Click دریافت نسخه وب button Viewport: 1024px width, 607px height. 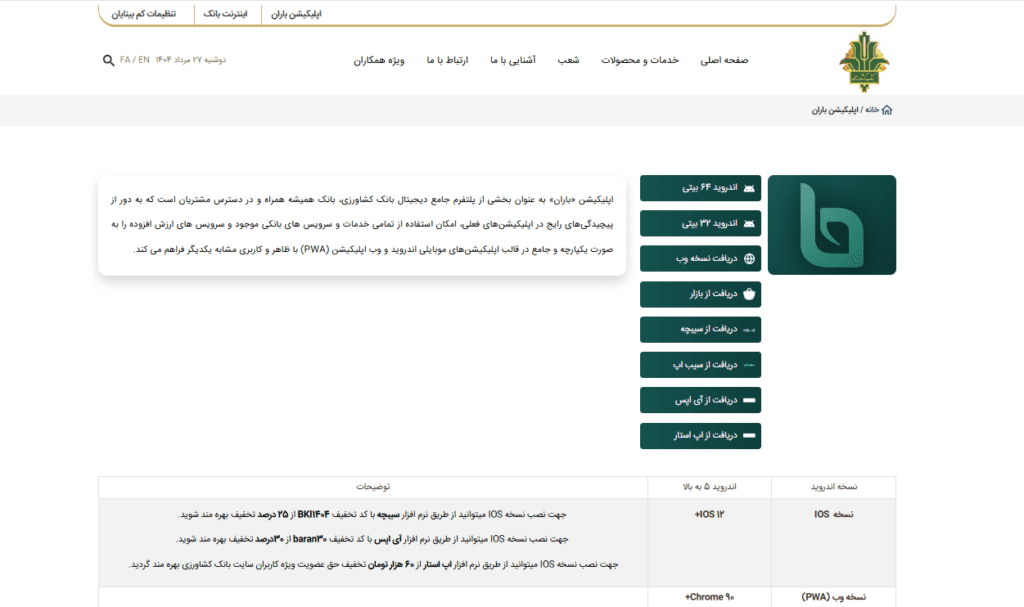700,259
